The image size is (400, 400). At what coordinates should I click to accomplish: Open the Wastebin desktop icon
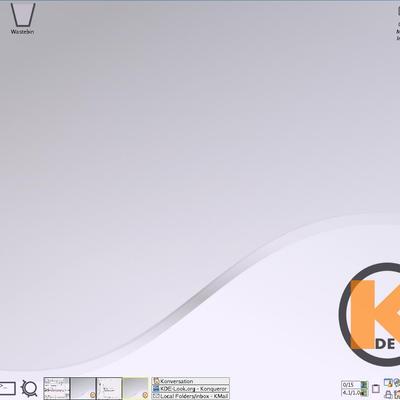[x=23, y=18]
